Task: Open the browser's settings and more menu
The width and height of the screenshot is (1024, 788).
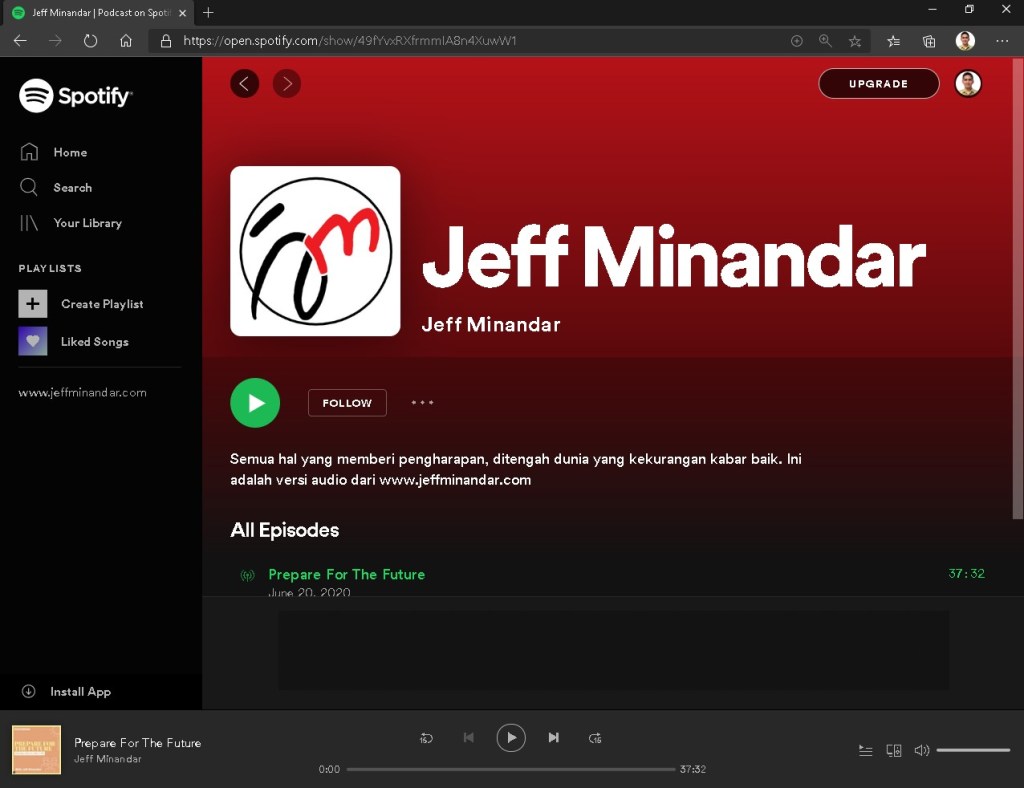Action: 1002,41
